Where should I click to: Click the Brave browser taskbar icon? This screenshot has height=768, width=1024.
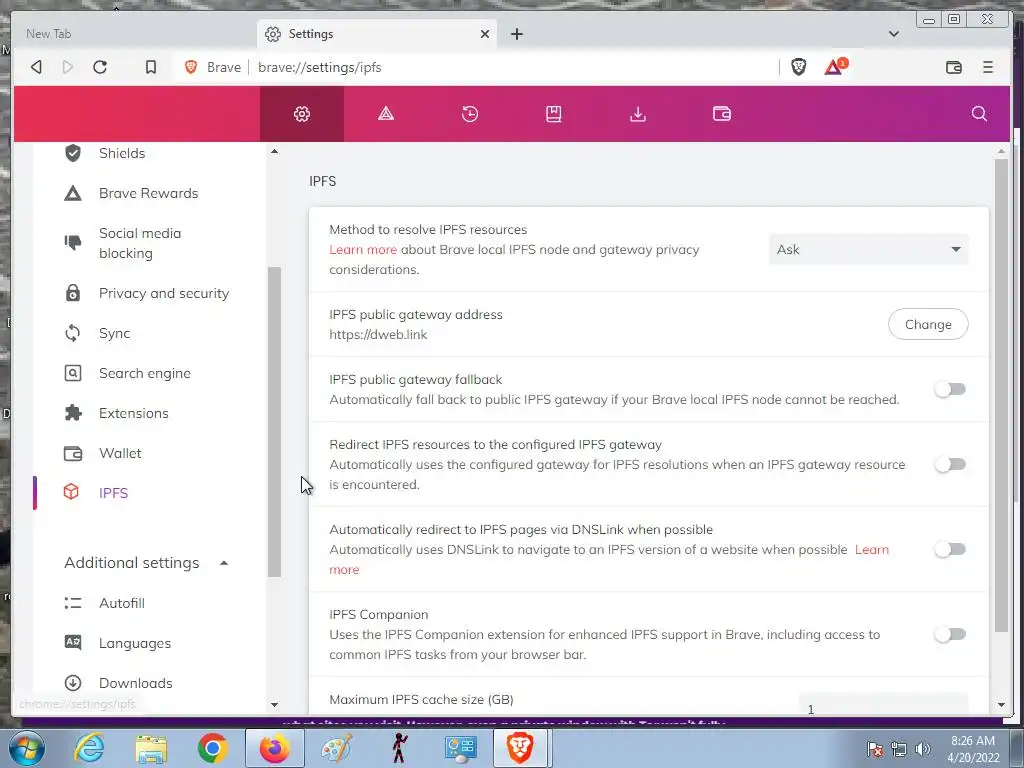[520, 748]
